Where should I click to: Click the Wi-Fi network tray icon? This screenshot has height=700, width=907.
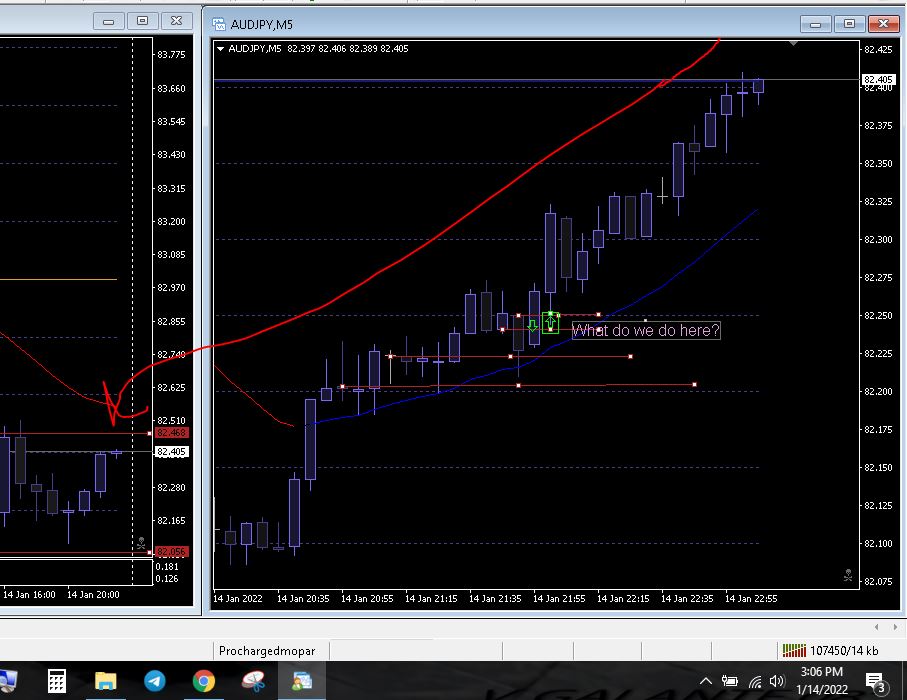click(x=755, y=682)
